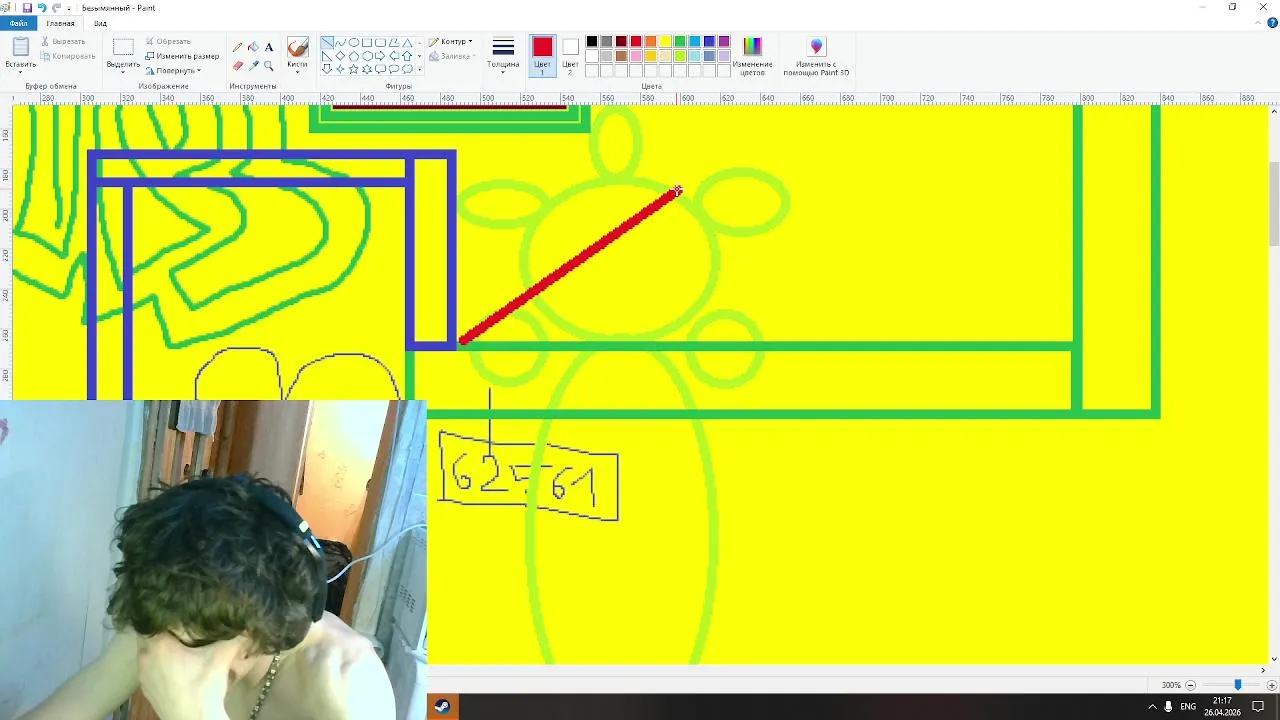Expand the Выделить selection dropdown arrow

(x=123, y=70)
